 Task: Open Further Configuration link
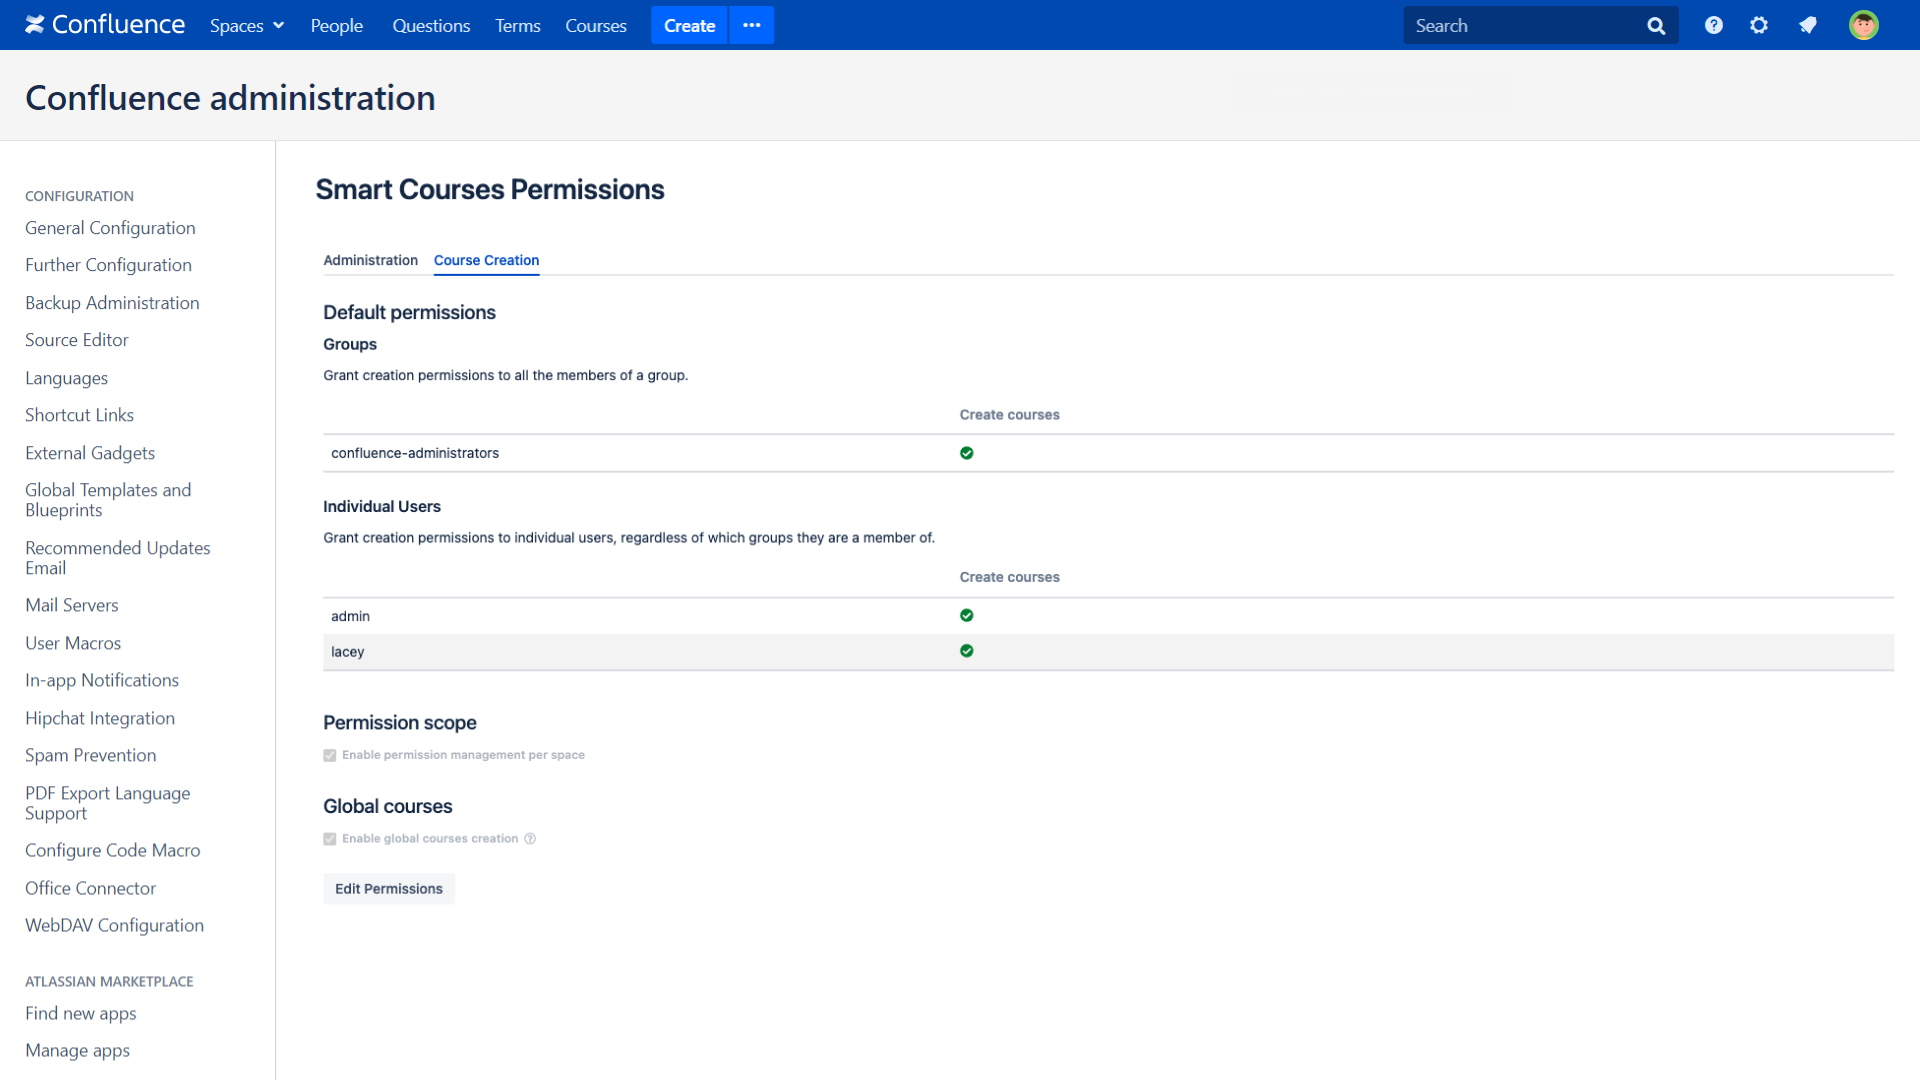coord(108,265)
